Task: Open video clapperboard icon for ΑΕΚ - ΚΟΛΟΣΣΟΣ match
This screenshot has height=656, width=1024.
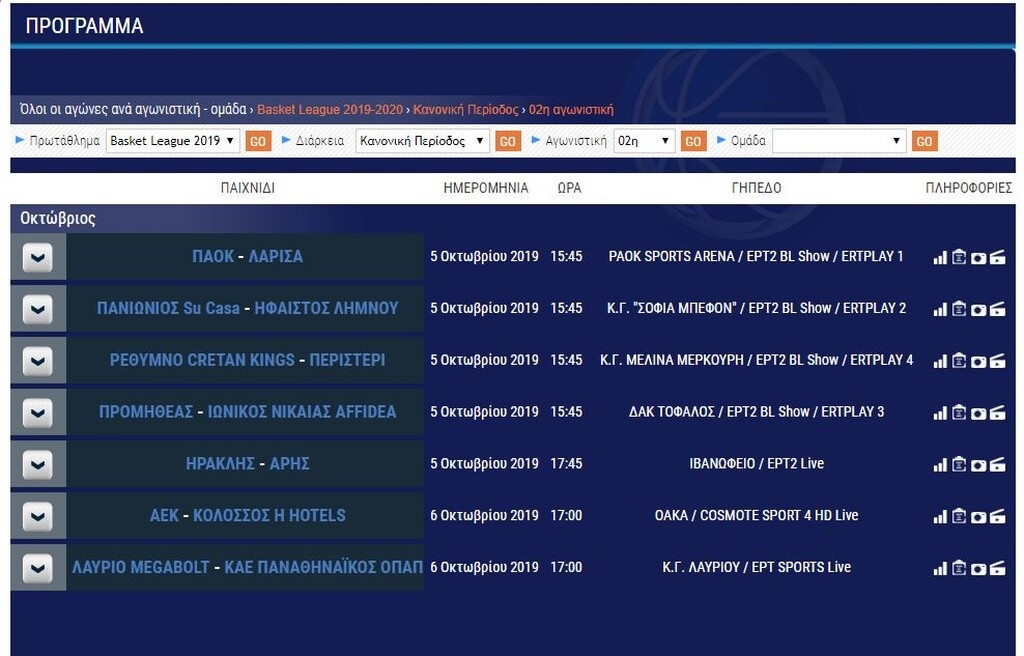Action: click(x=997, y=517)
